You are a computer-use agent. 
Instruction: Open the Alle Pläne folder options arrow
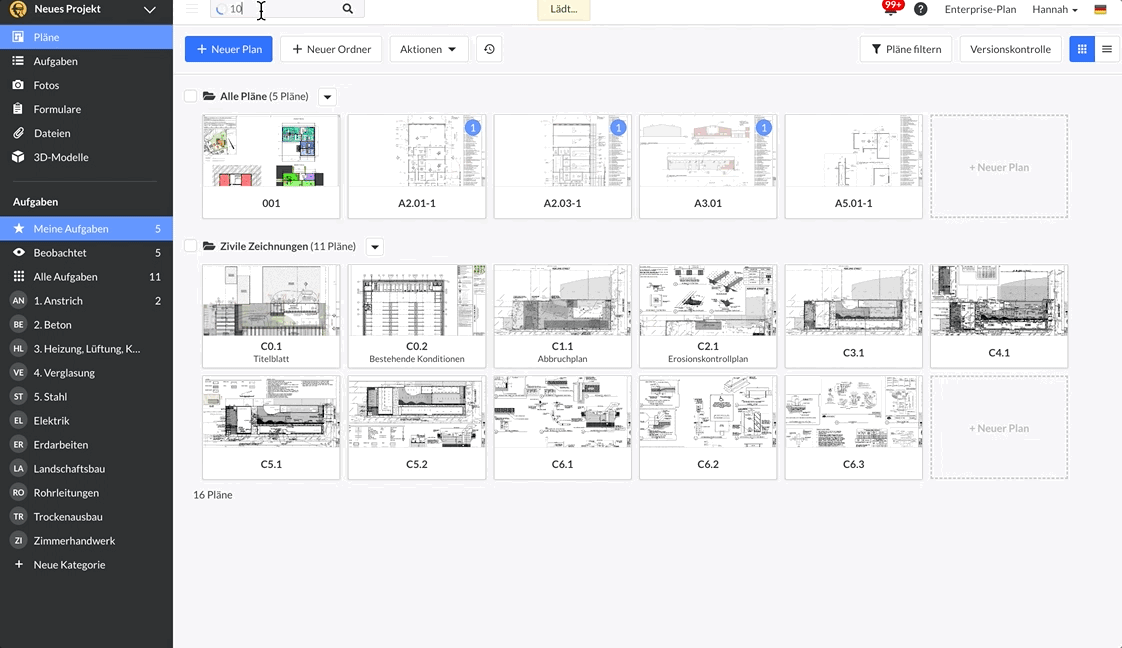point(328,97)
